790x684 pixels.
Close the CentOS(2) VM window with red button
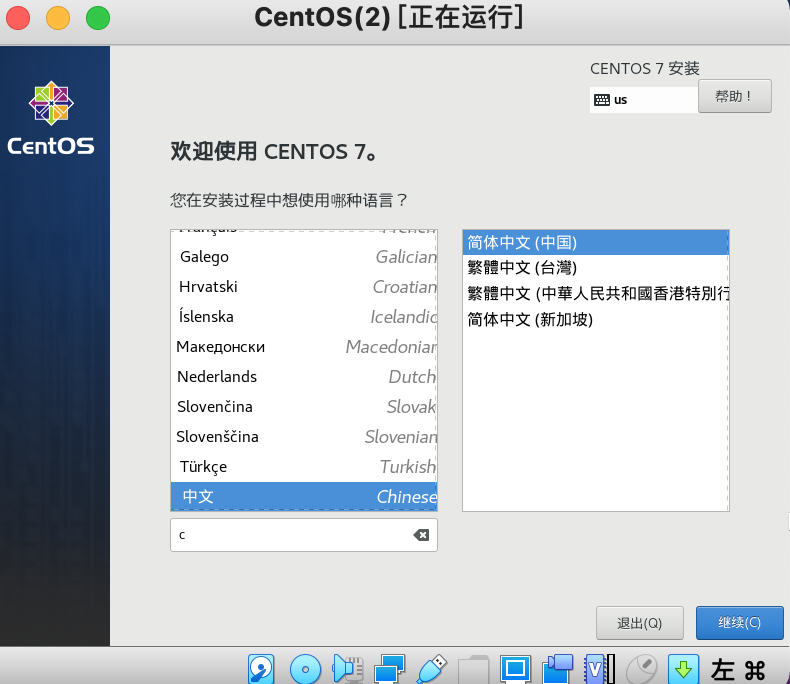pyautogui.click(x=18, y=18)
